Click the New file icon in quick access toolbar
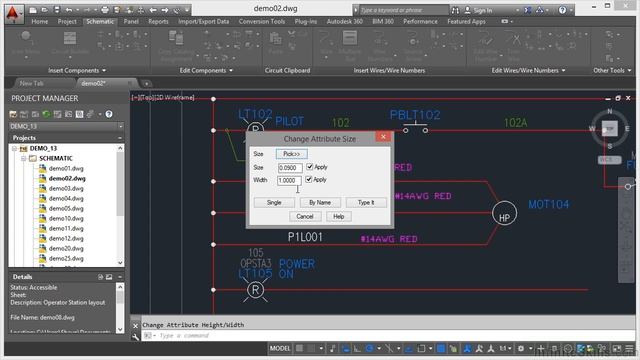640x360 pixels. [x=33, y=10]
